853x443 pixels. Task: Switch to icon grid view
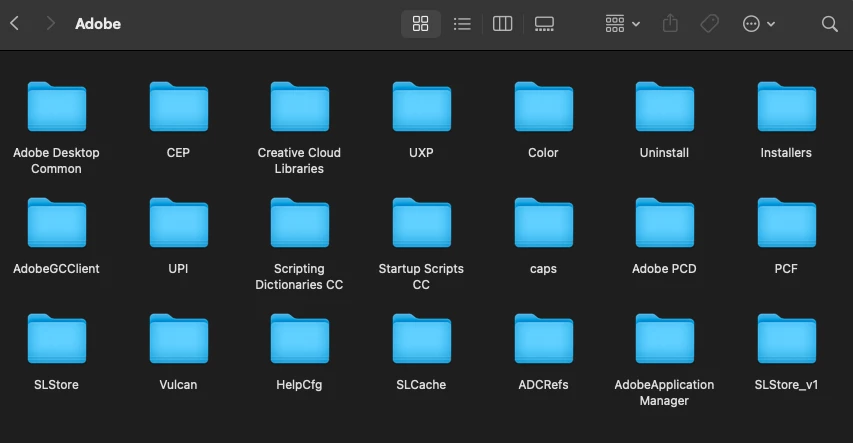[x=421, y=23]
